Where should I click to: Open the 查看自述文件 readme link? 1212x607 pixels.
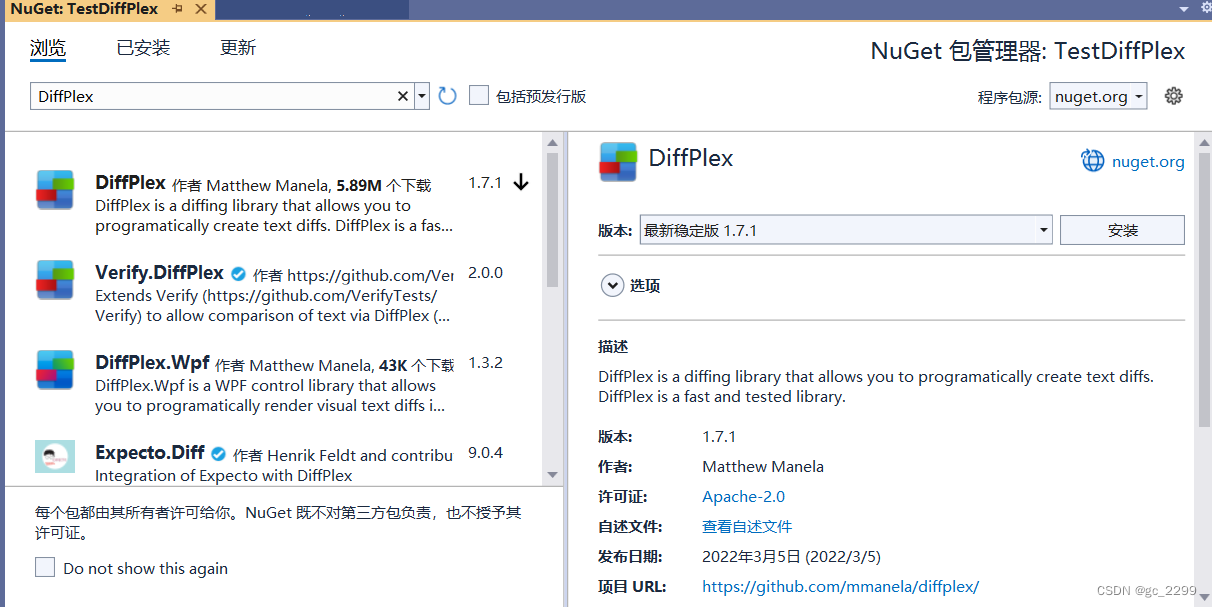(747, 527)
